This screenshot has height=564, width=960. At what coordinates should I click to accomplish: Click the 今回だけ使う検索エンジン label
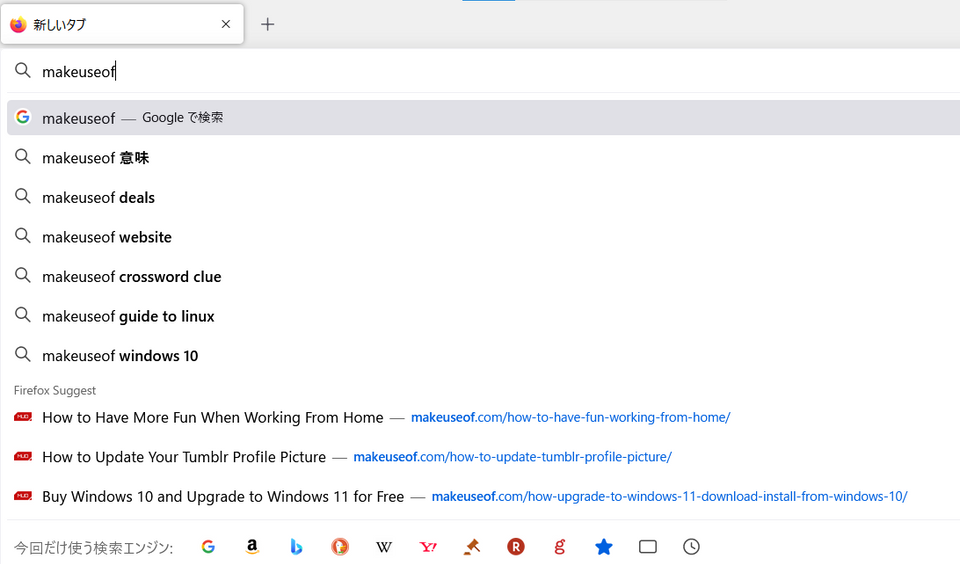tap(94, 547)
